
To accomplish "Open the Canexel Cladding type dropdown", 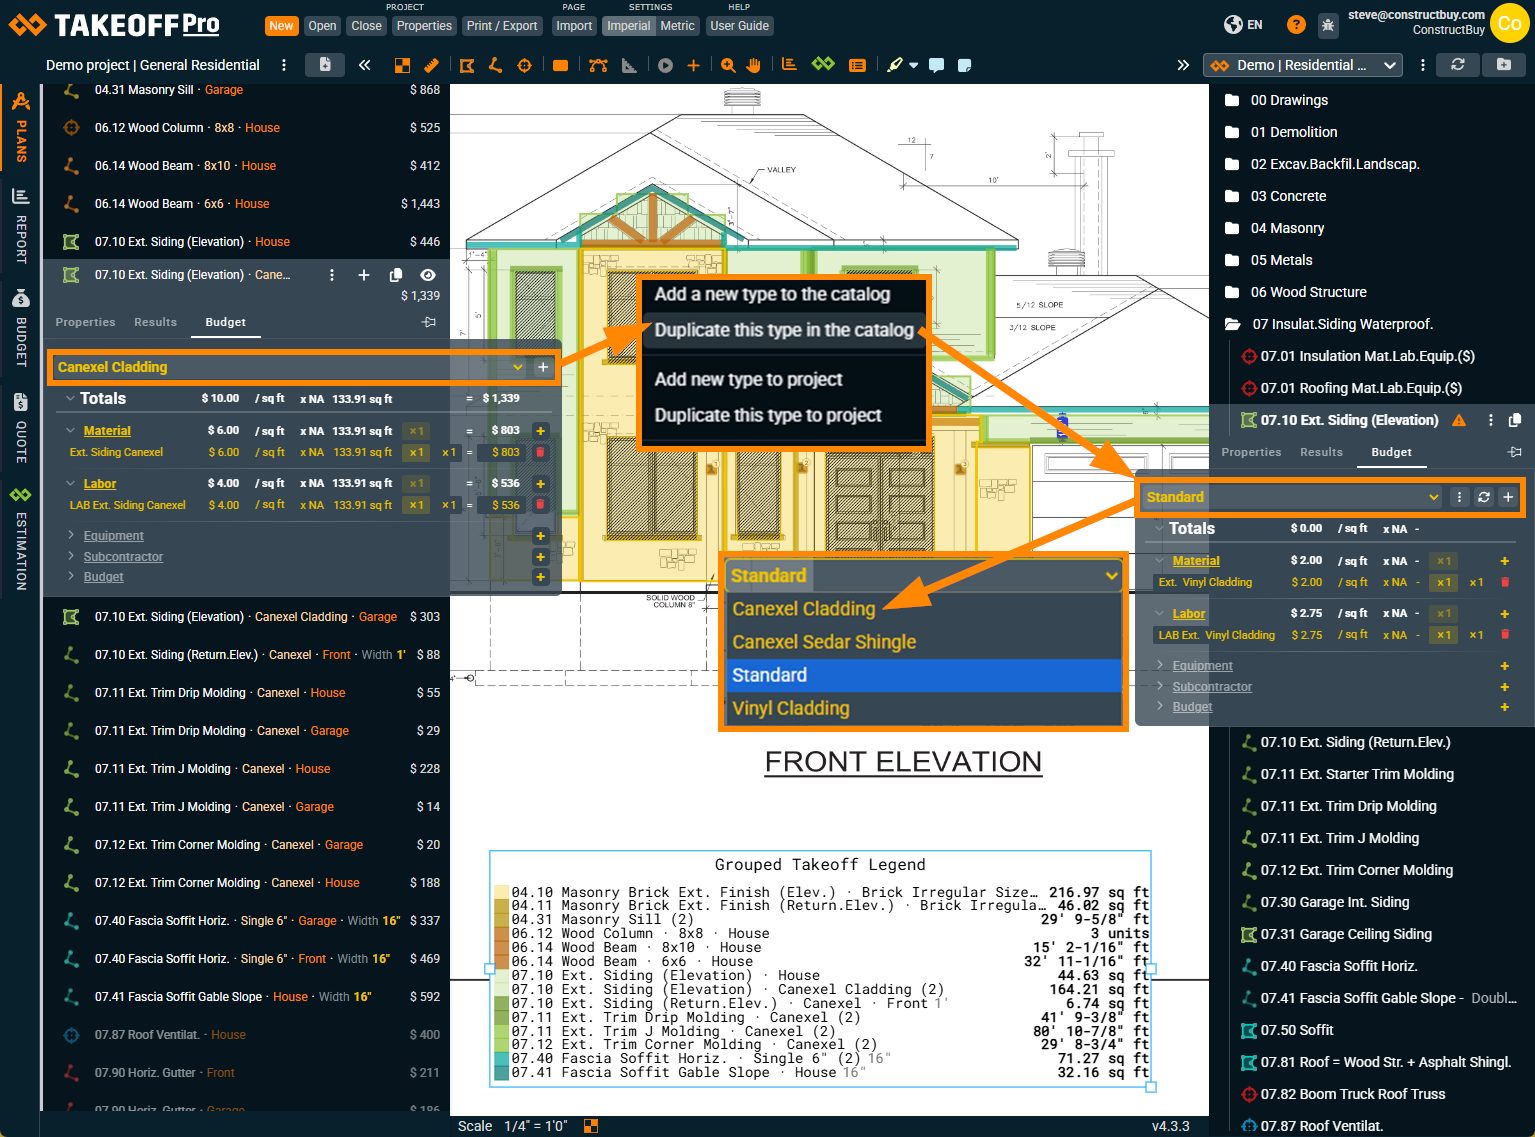I will pos(290,367).
